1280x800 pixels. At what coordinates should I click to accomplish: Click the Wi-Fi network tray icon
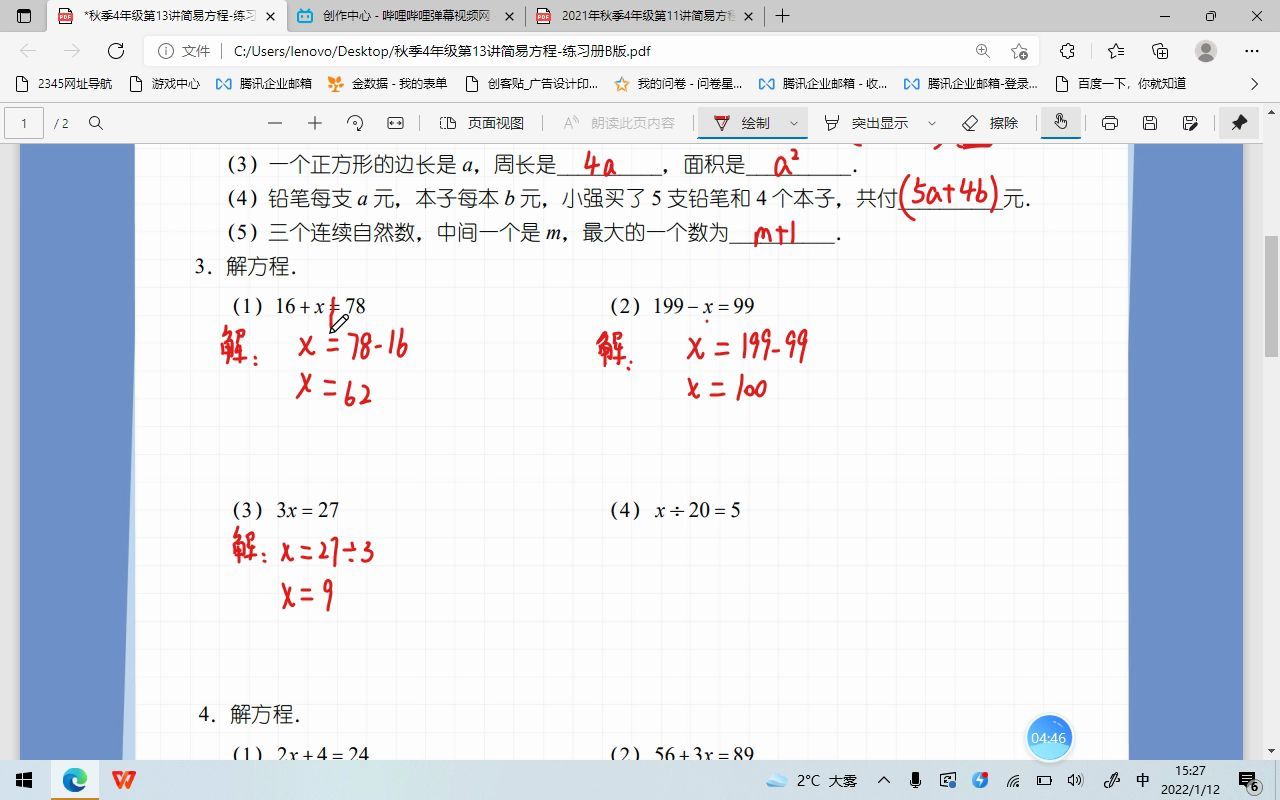(x=1013, y=780)
